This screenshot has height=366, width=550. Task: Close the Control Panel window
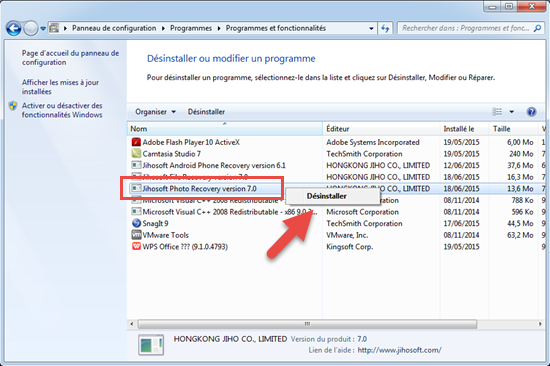point(532,6)
